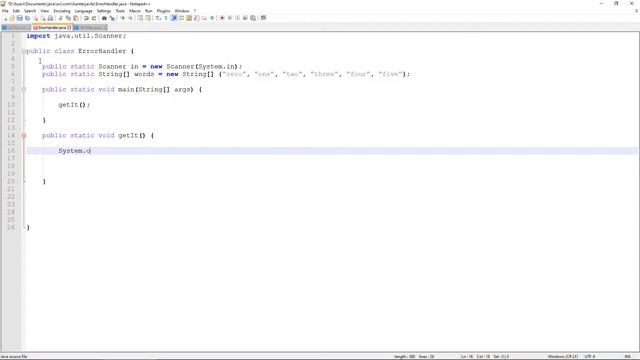The height and width of the screenshot is (360, 640).
Task: Click the Replace toolbar icon
Action: click(x=112, y=18)
